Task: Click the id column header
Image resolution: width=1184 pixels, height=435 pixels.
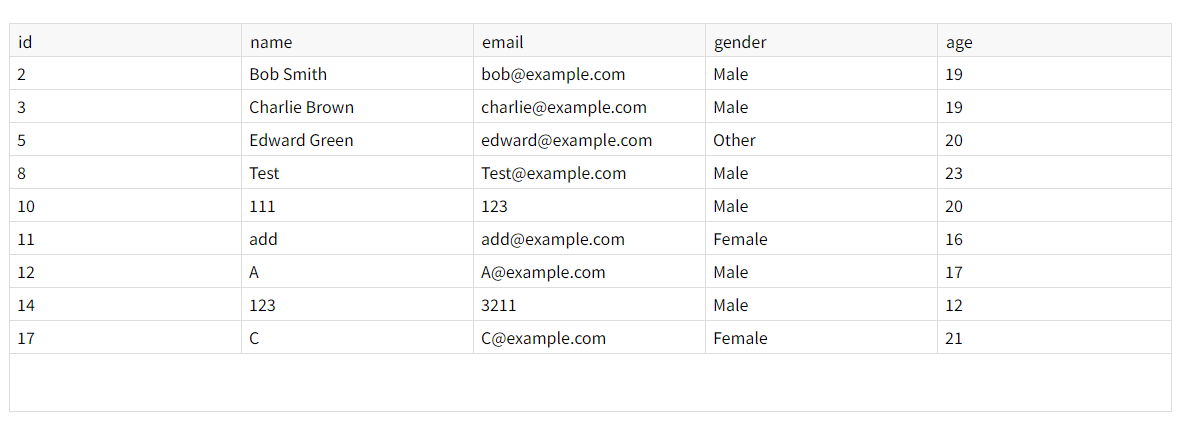Action: point(26,42)
